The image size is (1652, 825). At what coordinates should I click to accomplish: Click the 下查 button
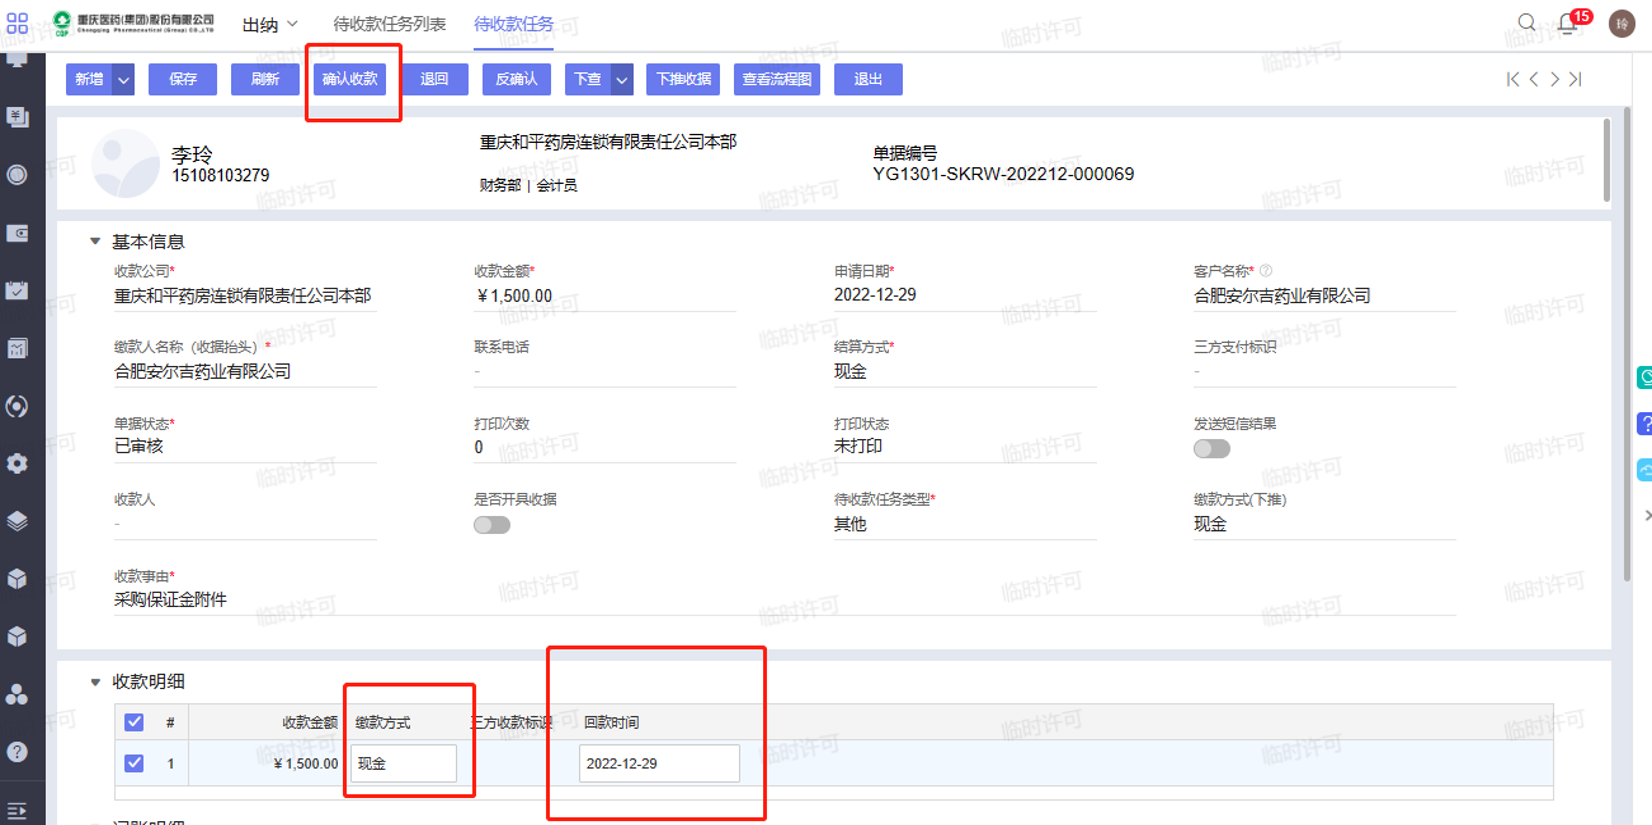click(x=587, y=79)
